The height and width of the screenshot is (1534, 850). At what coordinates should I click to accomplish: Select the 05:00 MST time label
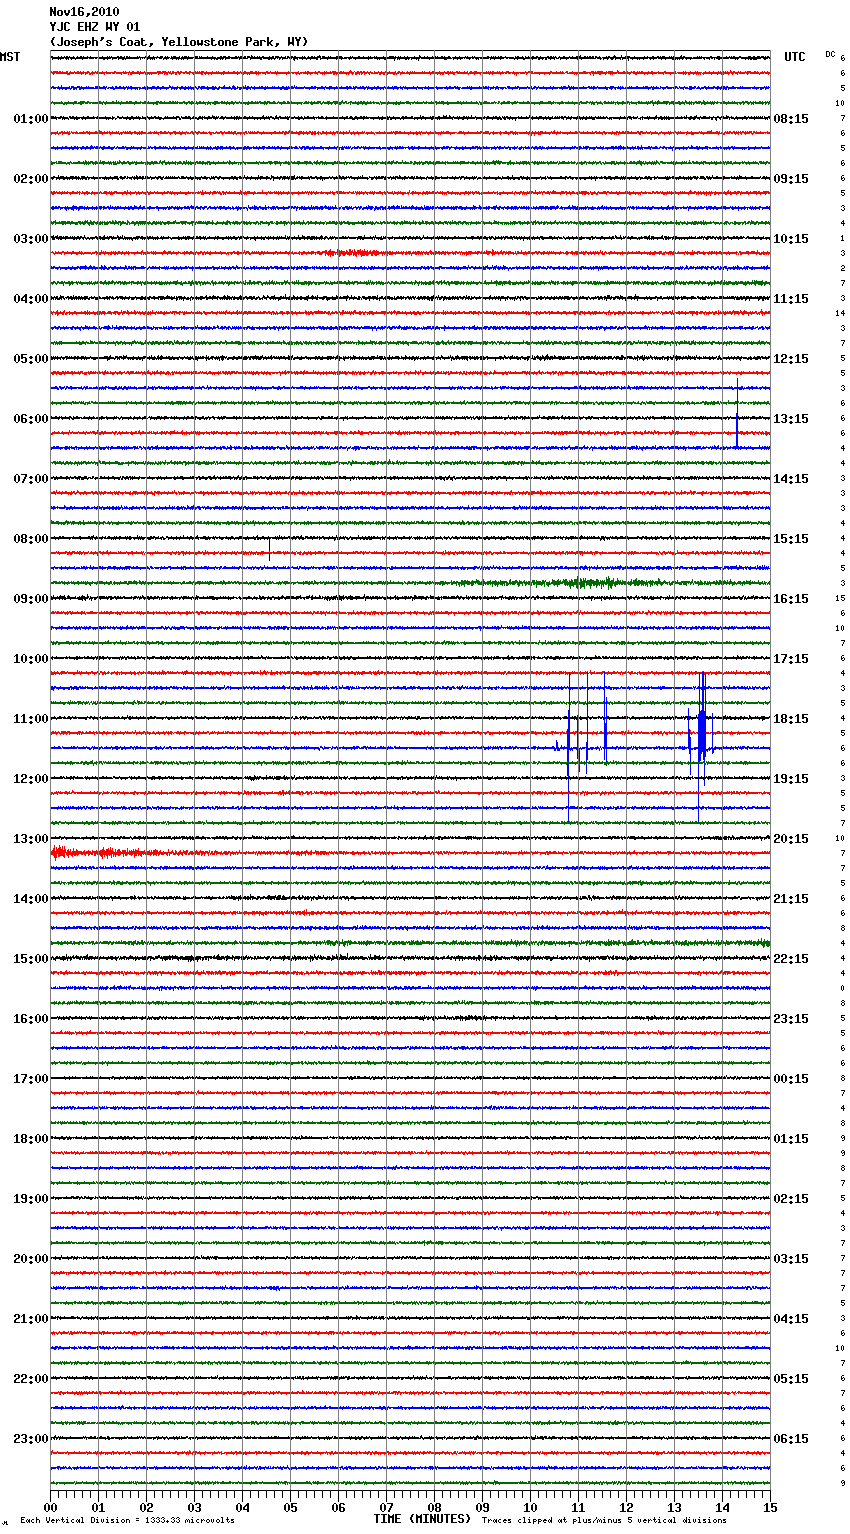30,359
